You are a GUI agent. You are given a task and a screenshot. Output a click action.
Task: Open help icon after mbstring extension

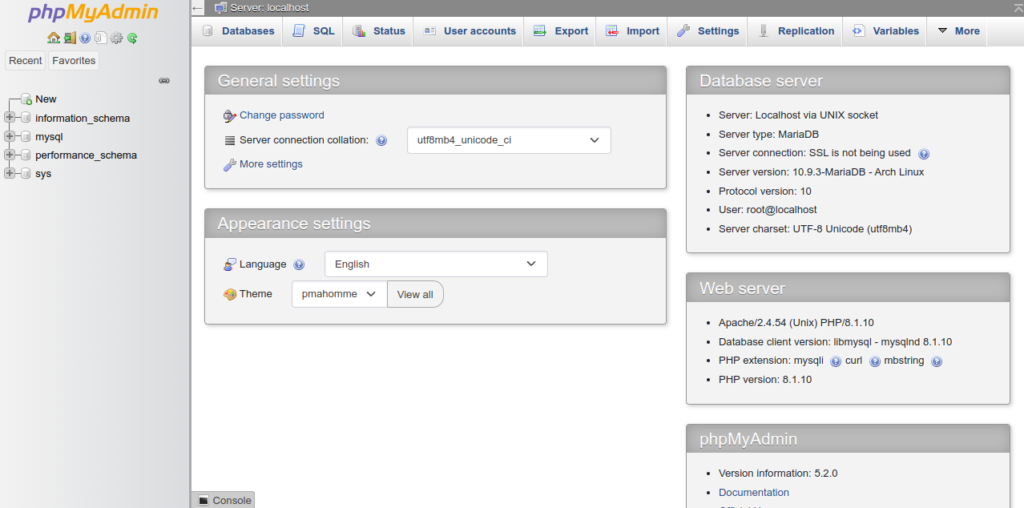click(936, 361)
